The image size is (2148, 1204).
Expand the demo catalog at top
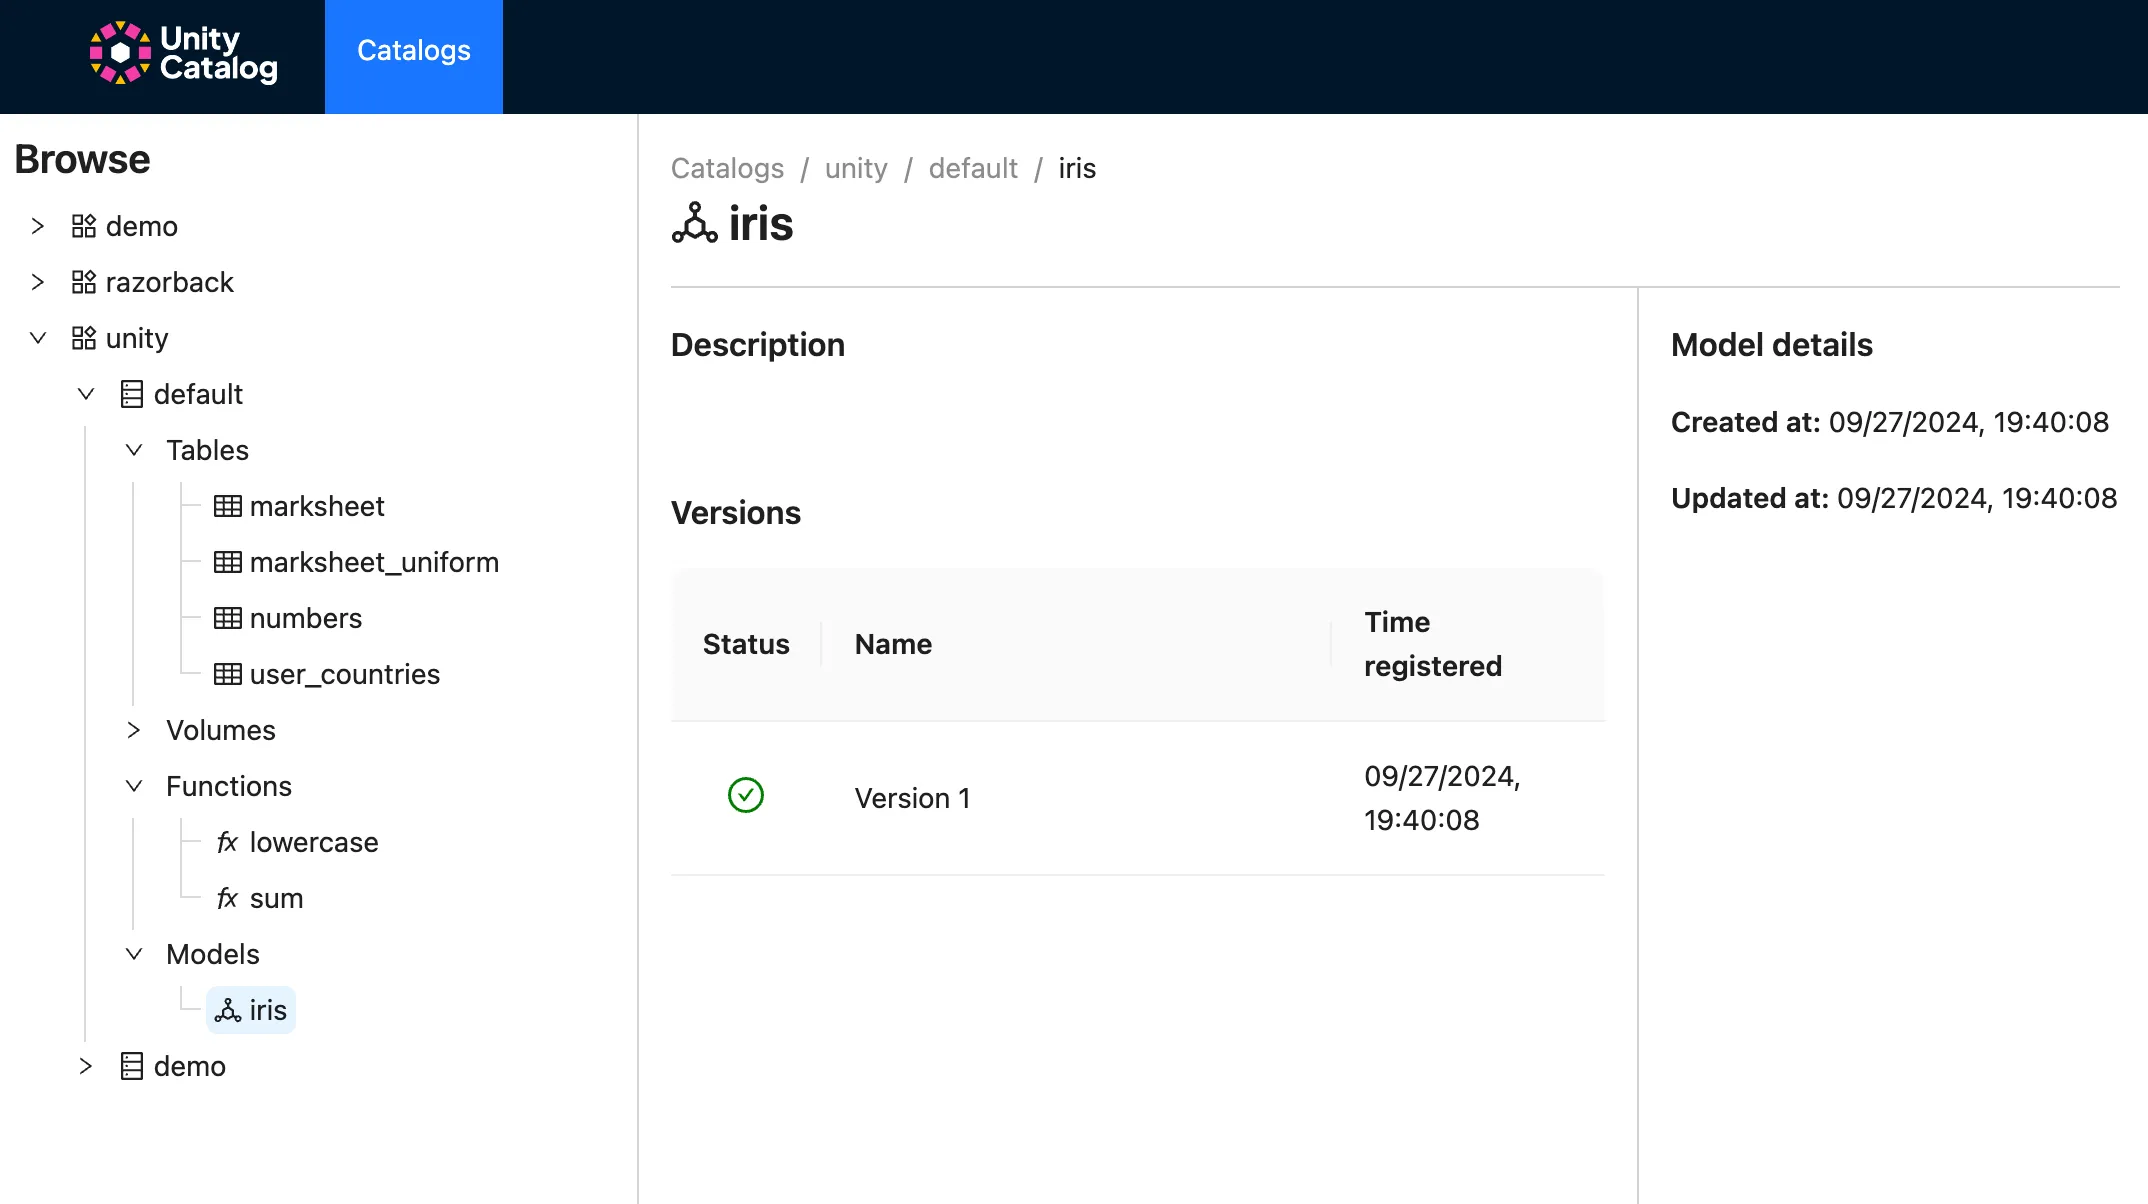(38, 227)
